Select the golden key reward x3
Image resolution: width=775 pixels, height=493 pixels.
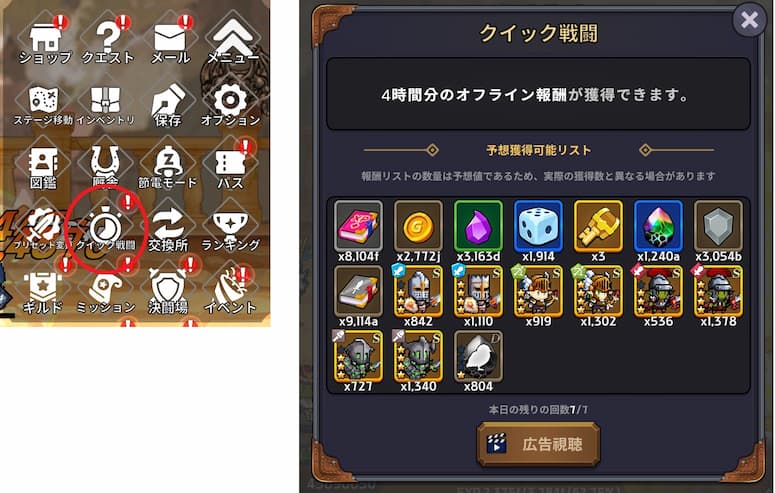(598, 231)
